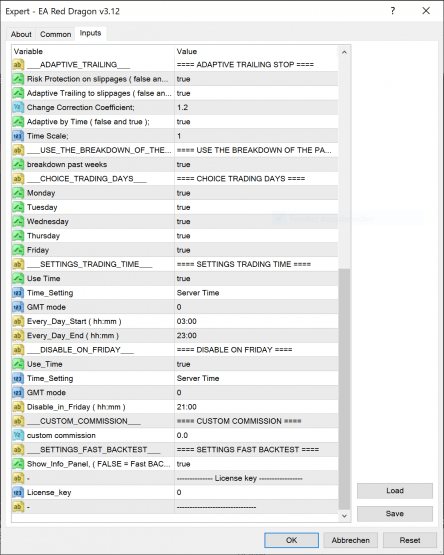Click the scrollbar down arrow

pyautogui.click(x=344, y=516)
